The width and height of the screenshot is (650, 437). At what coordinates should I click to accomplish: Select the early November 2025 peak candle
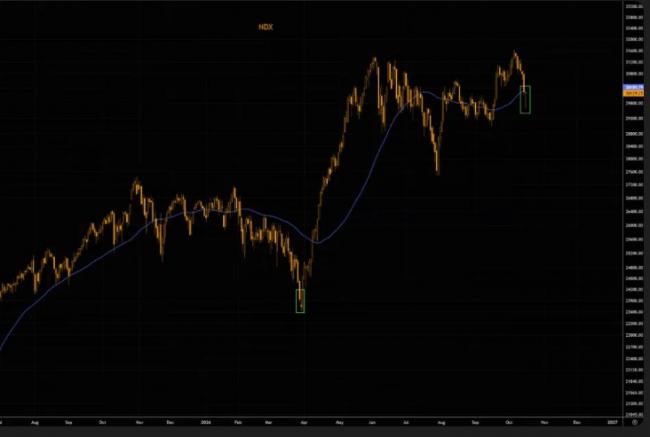tap(136, 185)
